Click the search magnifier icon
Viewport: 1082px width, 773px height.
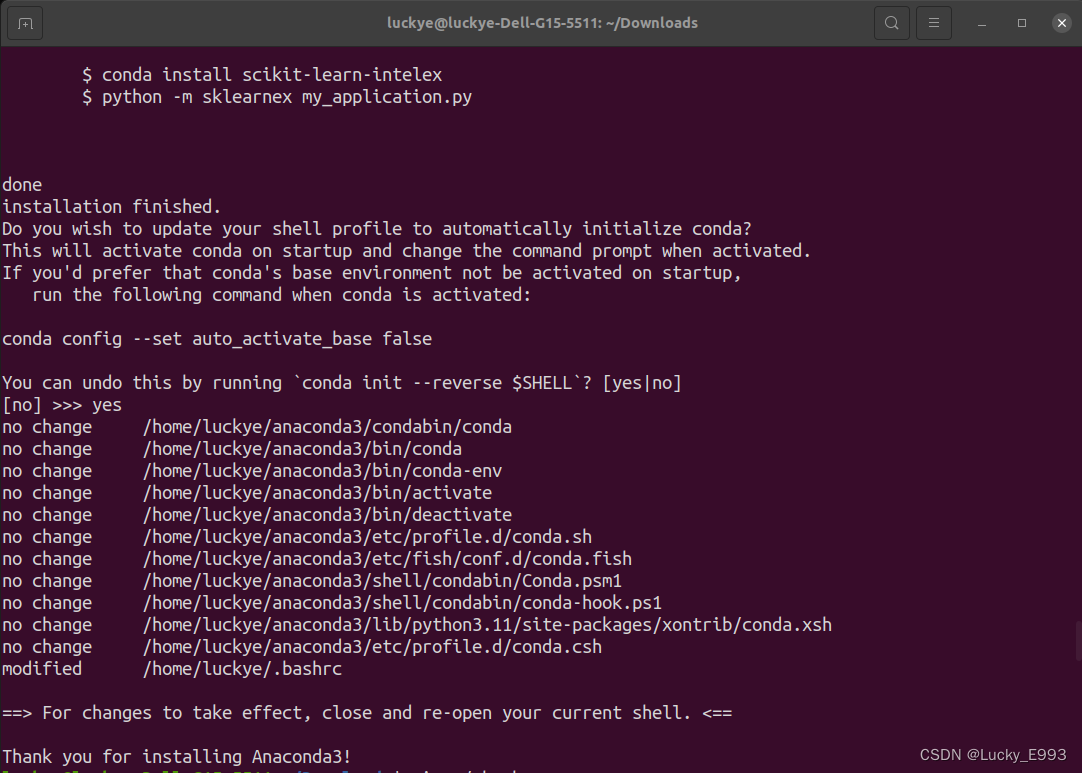point(891,22)
